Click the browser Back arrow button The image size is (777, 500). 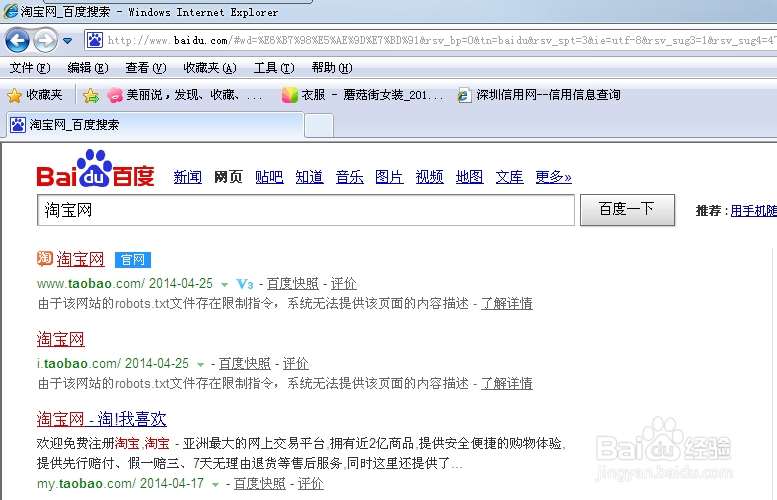(17, 40)
